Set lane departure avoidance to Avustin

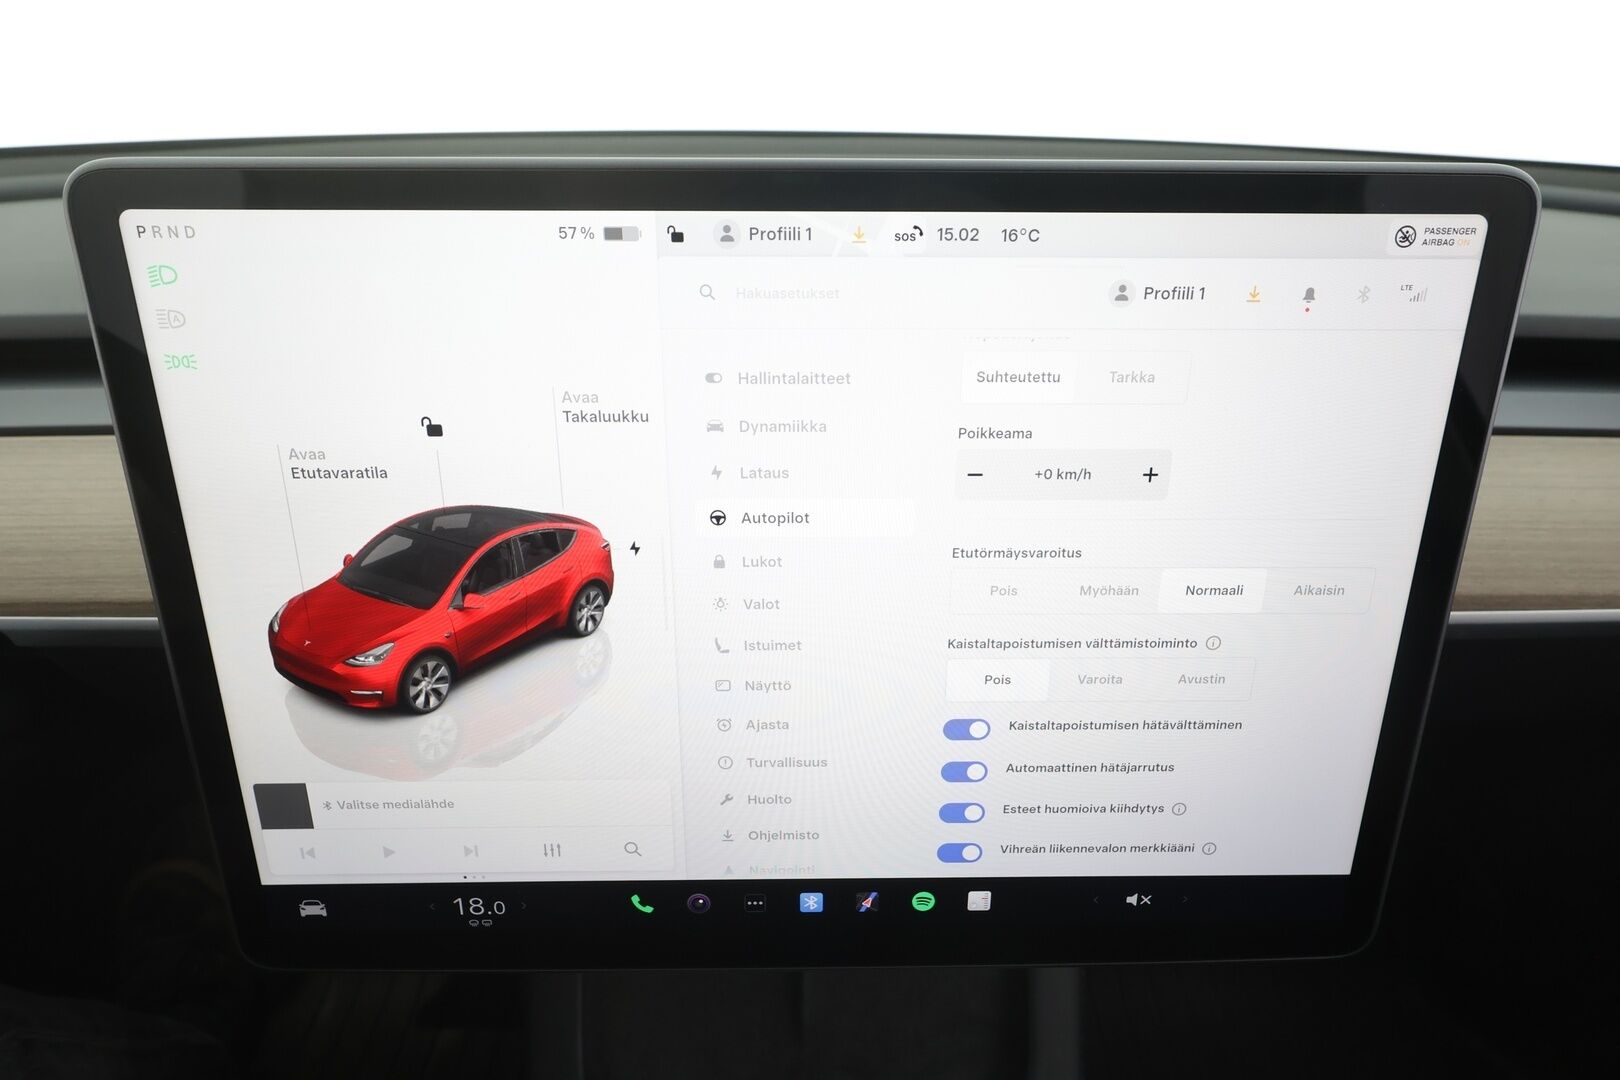1201,679
